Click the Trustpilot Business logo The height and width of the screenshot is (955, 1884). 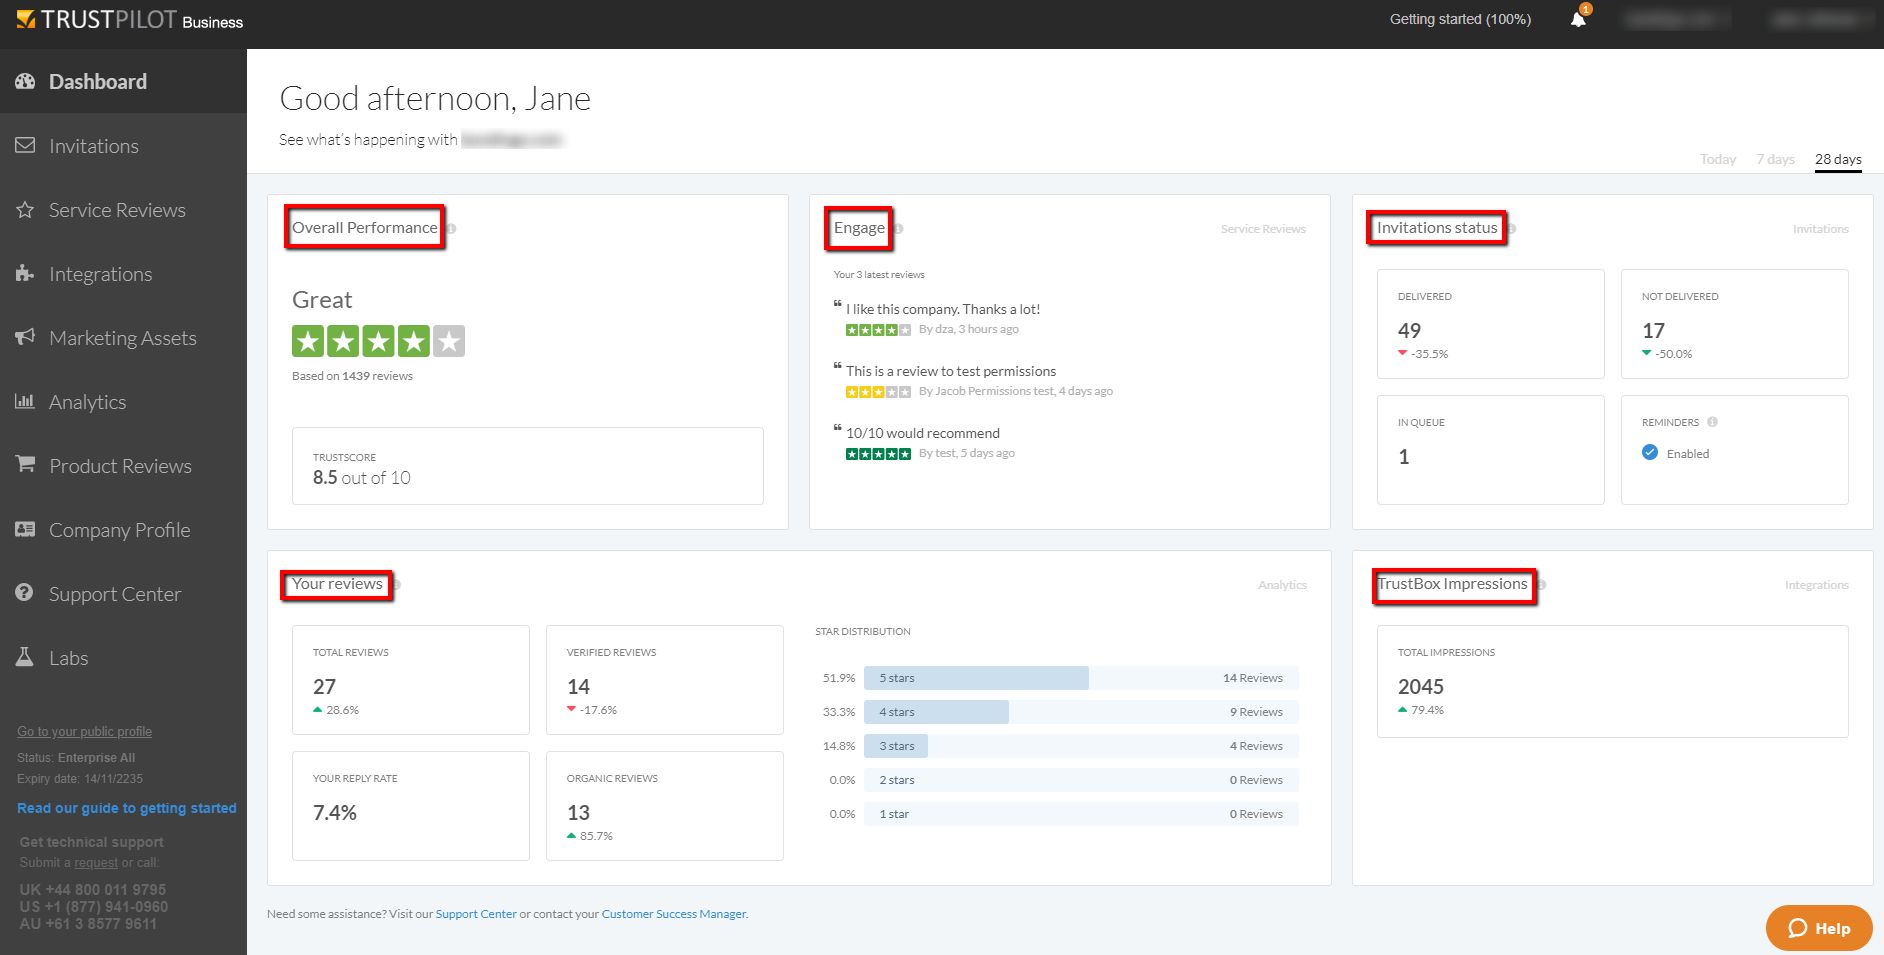coord(130,20)
